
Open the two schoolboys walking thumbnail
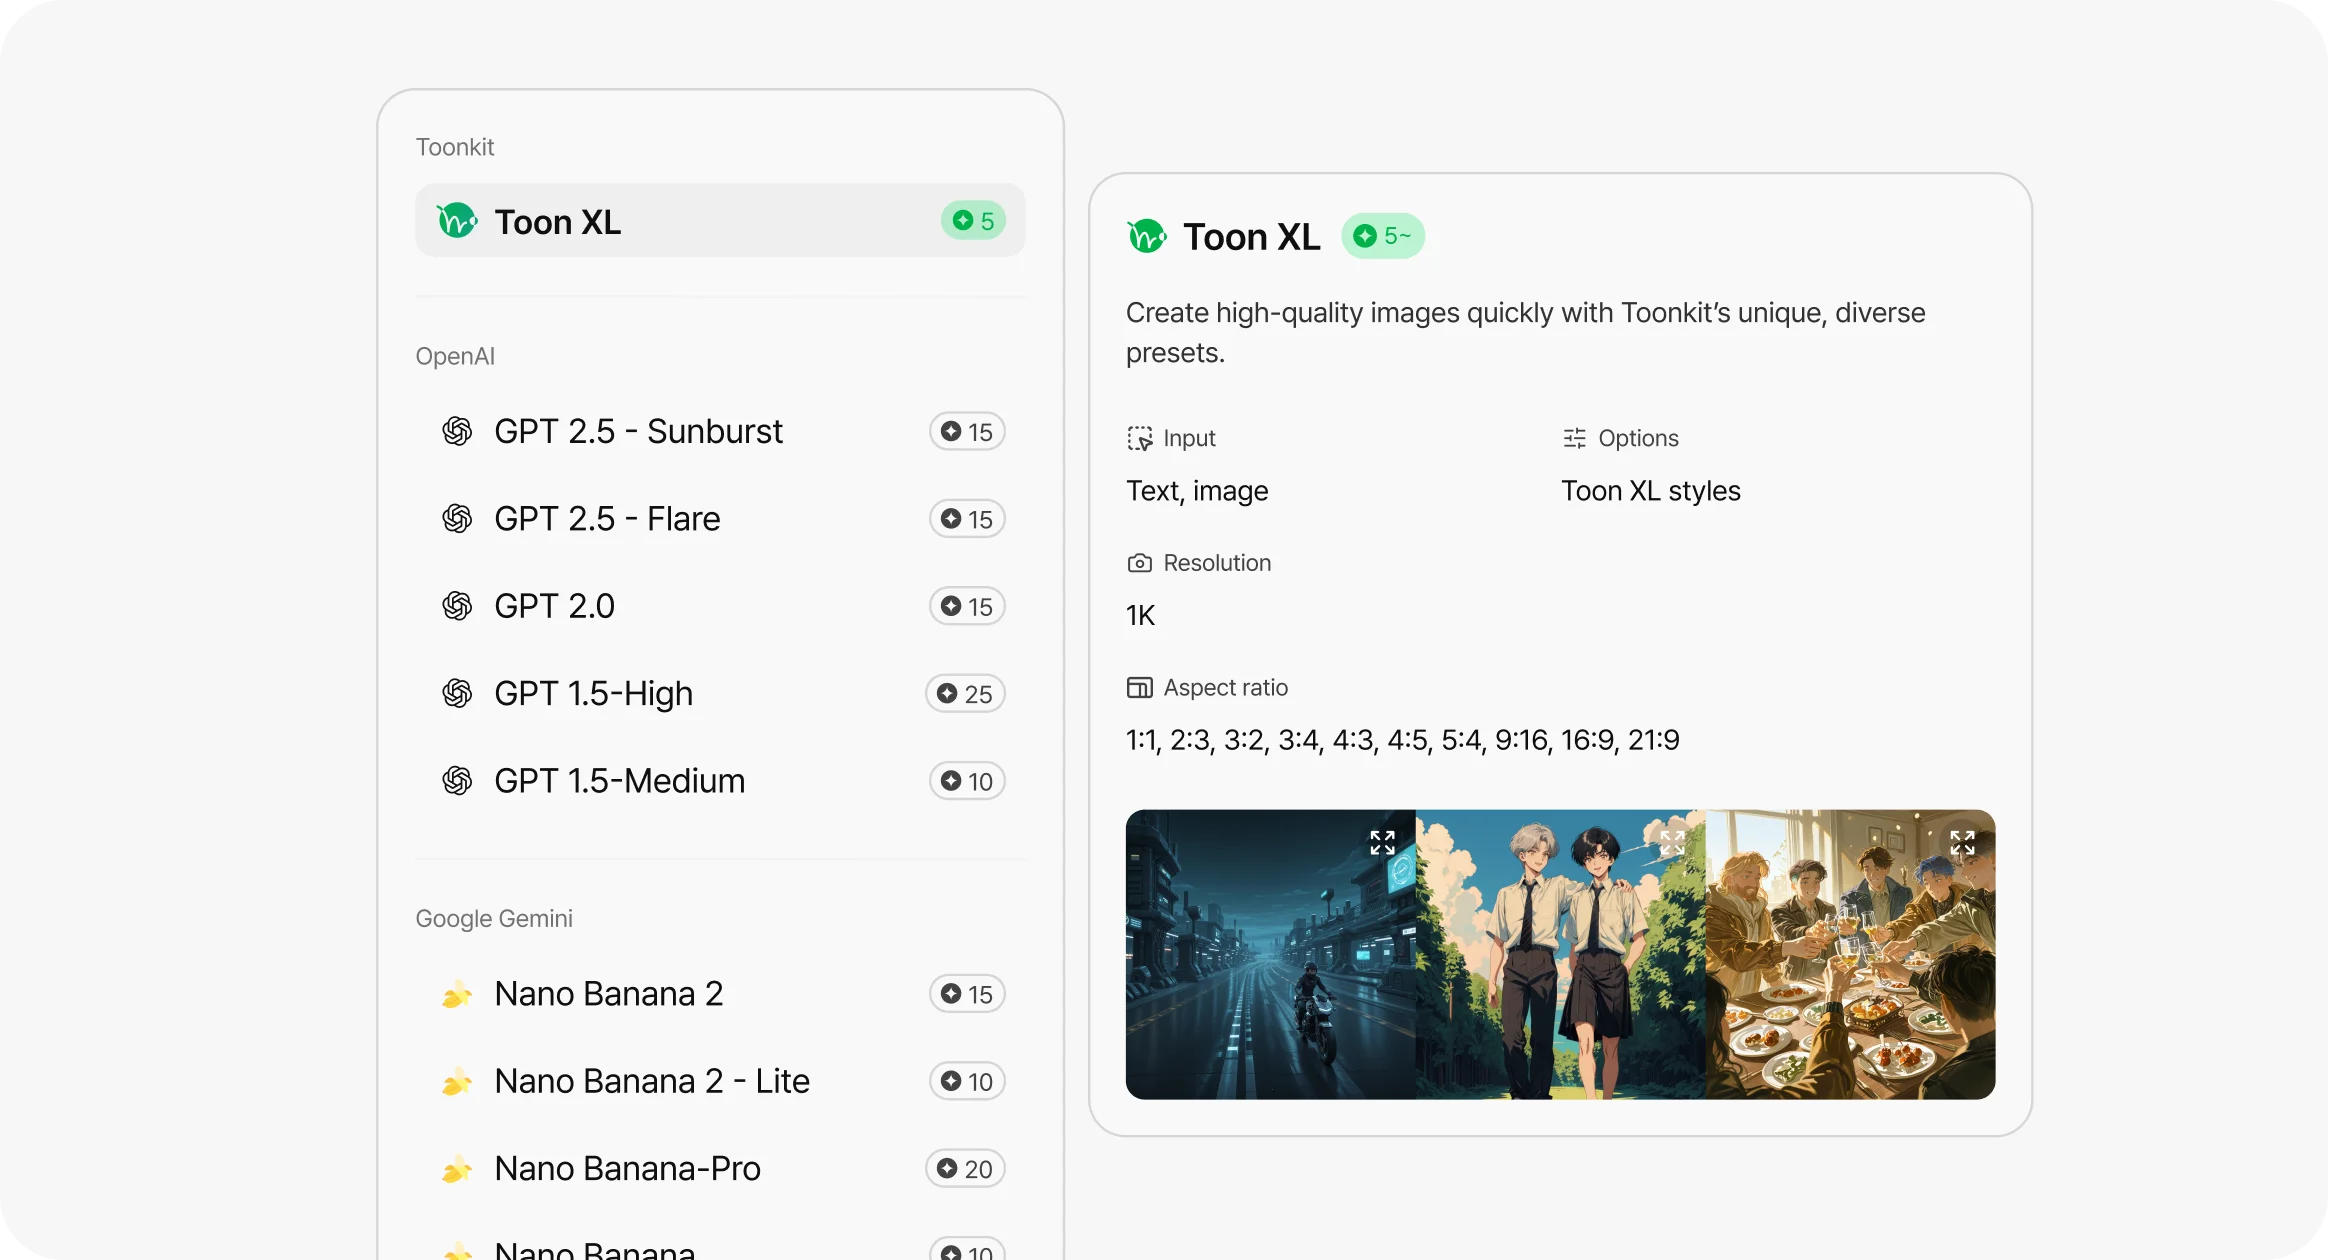pyautogui.click(x=1561, y=954)
